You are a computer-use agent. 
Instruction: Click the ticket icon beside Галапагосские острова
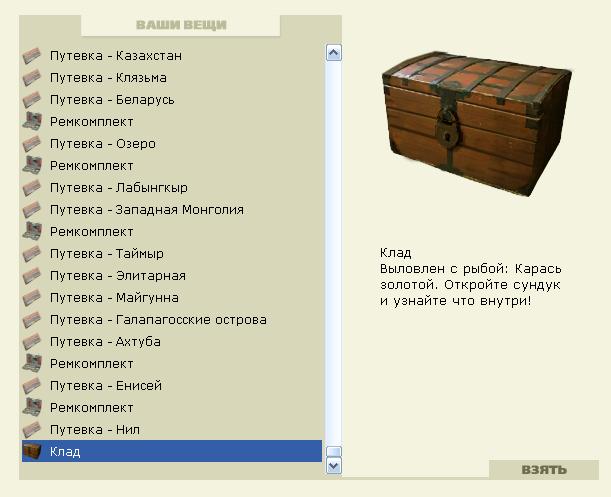click(32, 320)
